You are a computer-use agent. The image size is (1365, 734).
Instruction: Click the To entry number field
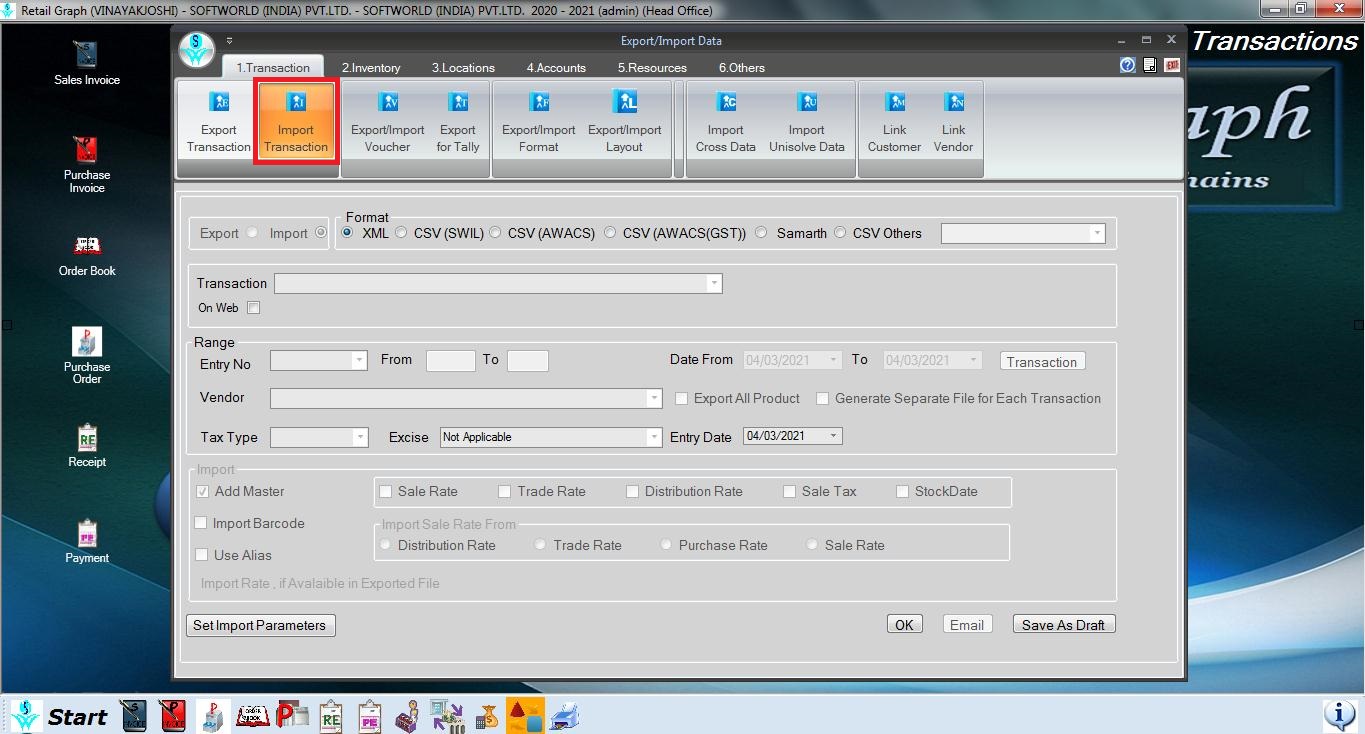(x=527, y=360)
